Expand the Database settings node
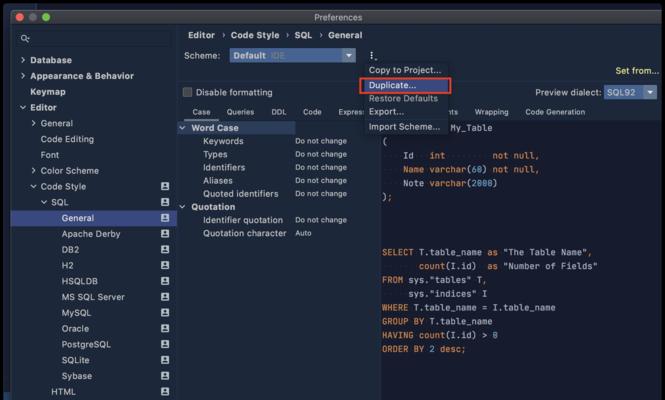 click(23, 60)
